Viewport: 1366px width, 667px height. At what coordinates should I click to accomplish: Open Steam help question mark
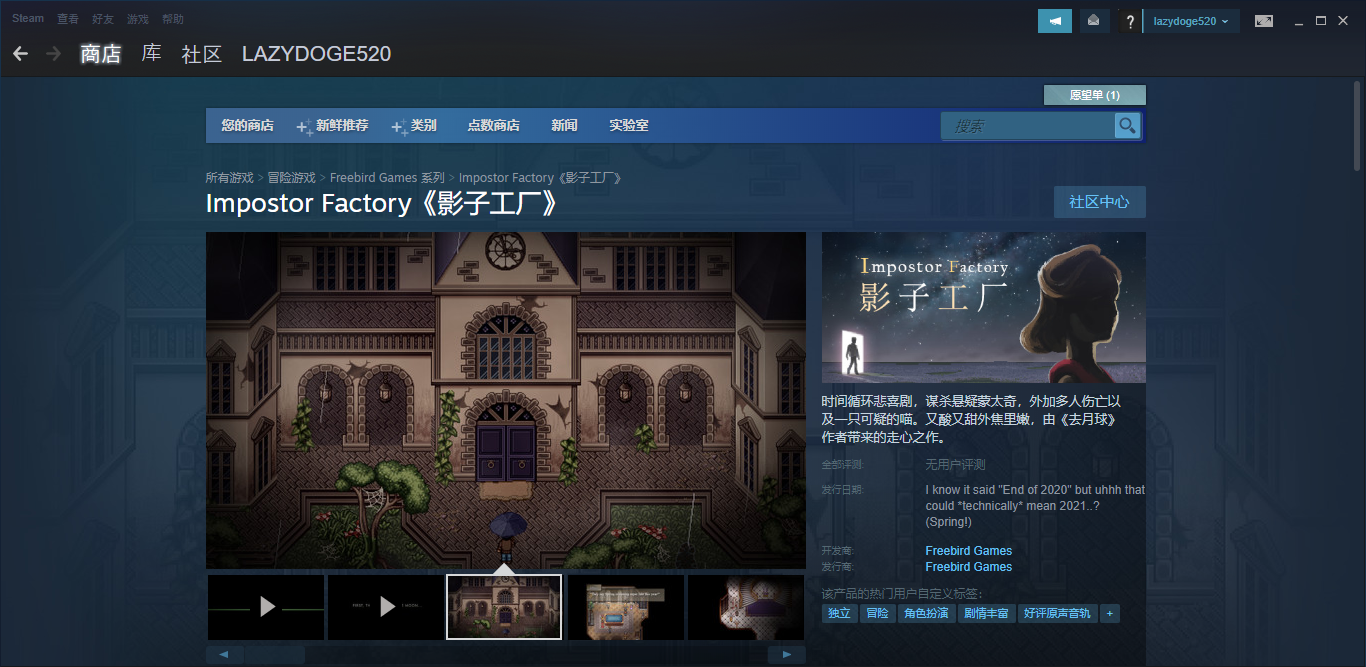[x=1129, y=21]
